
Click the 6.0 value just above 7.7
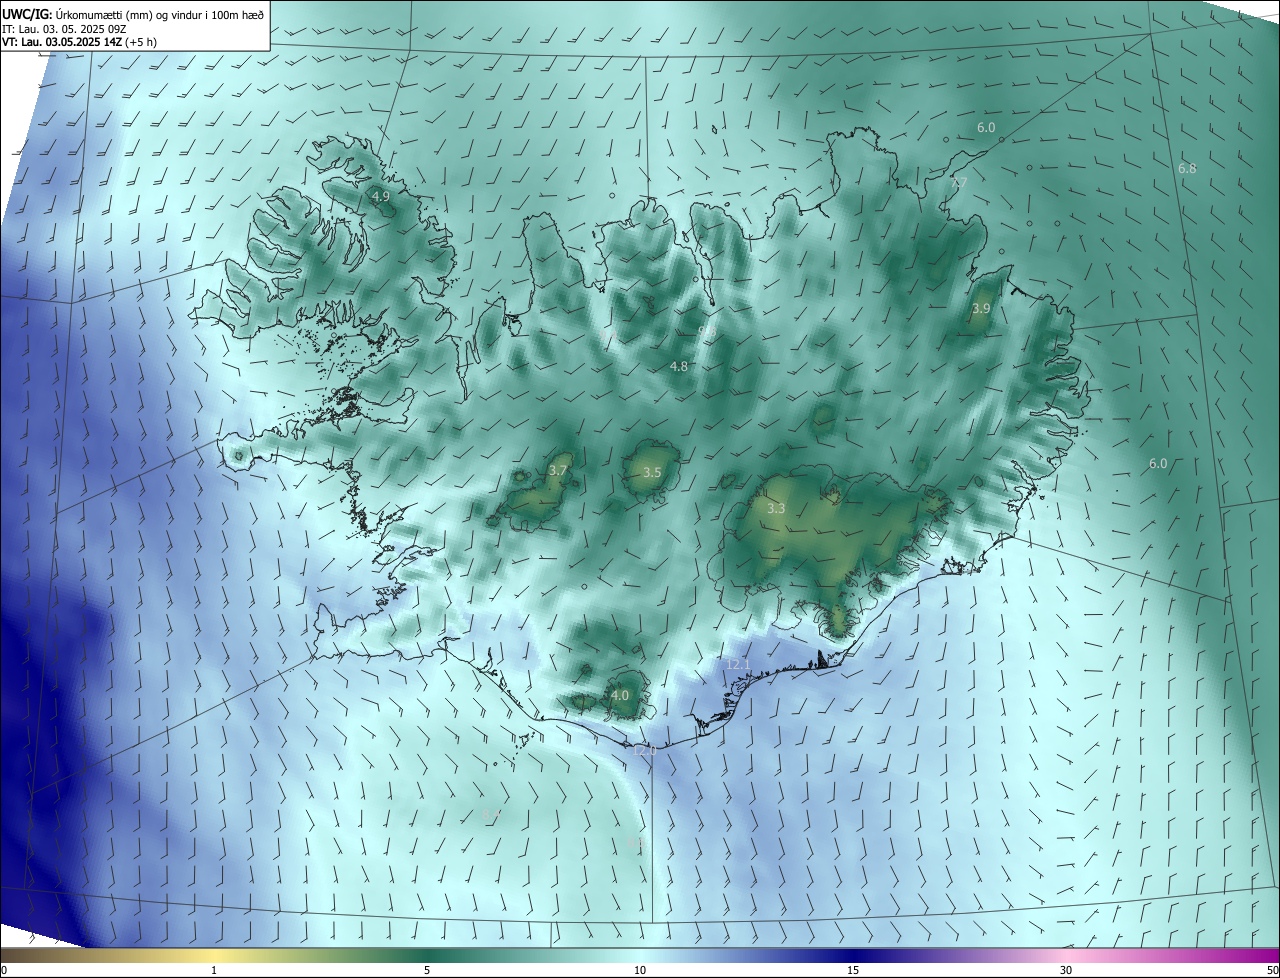pos(986,128)
